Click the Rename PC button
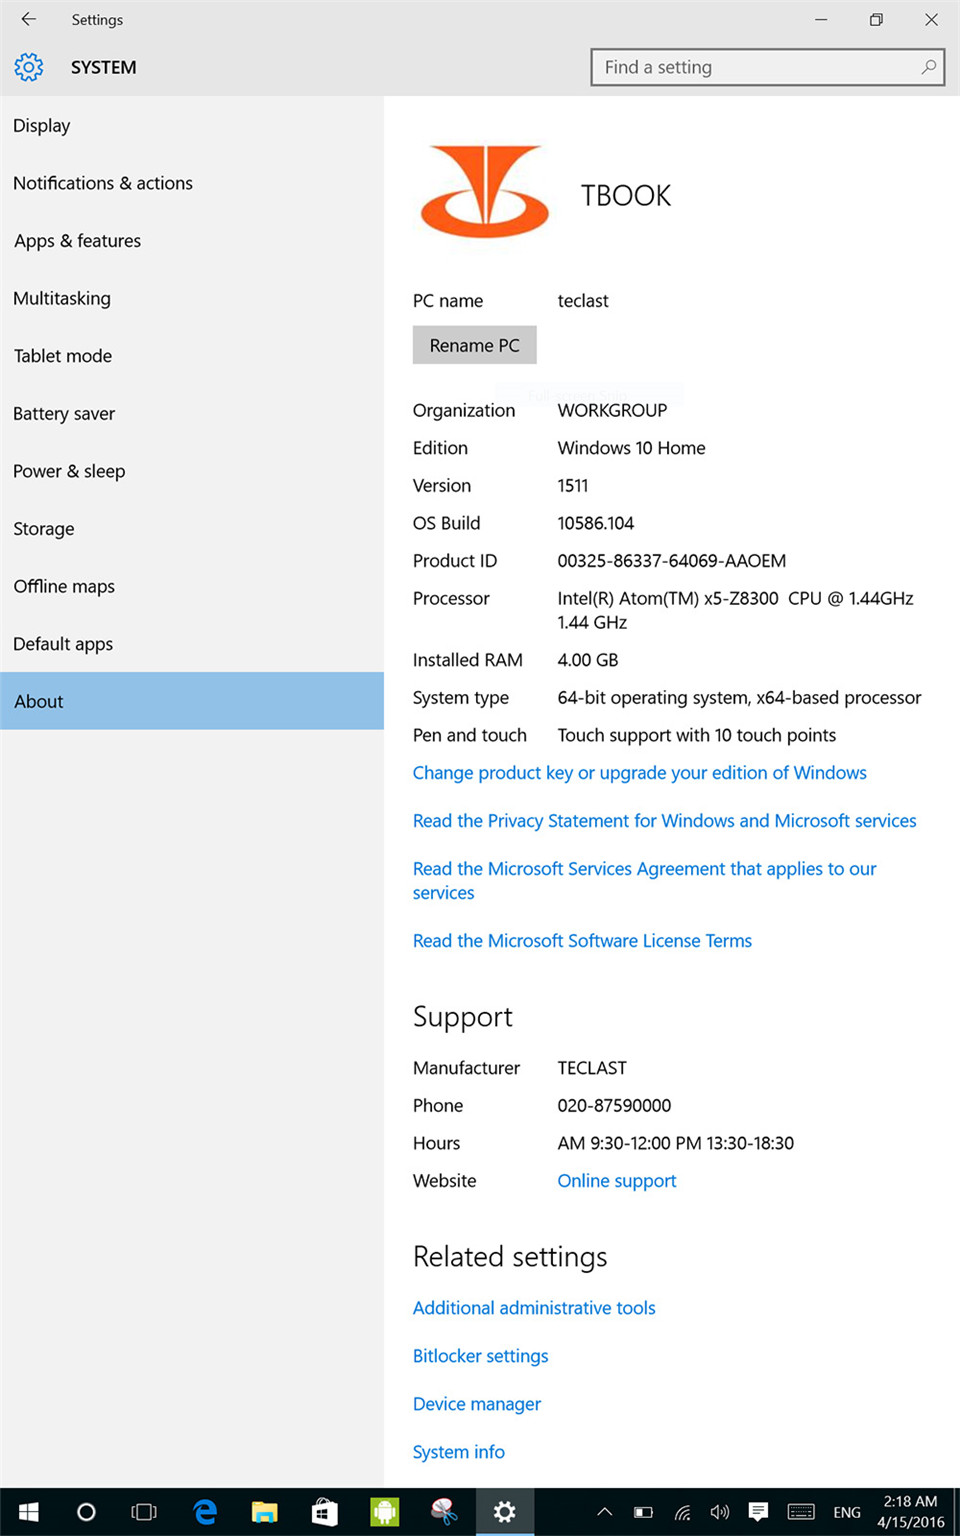The width and height of the screenshot is (960, 1536). pos(475,345)
